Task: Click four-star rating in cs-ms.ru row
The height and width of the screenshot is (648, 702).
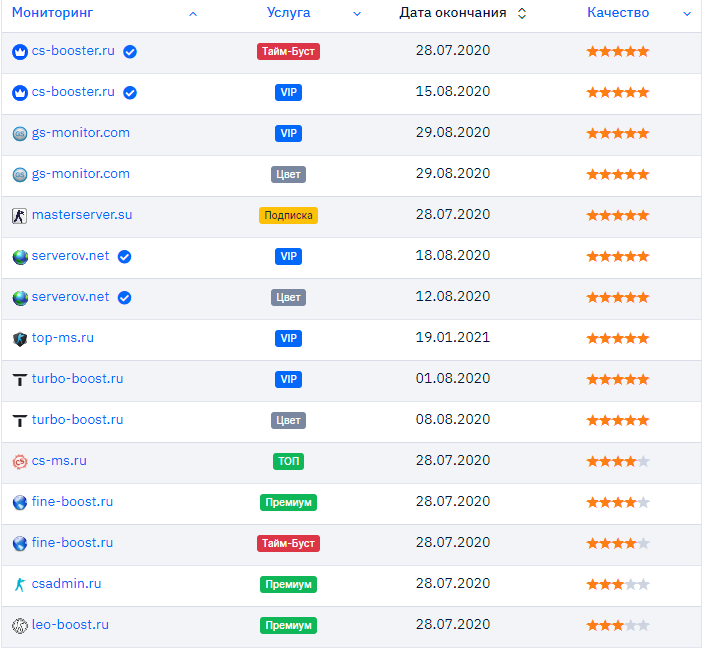Action: pos(618,461)
